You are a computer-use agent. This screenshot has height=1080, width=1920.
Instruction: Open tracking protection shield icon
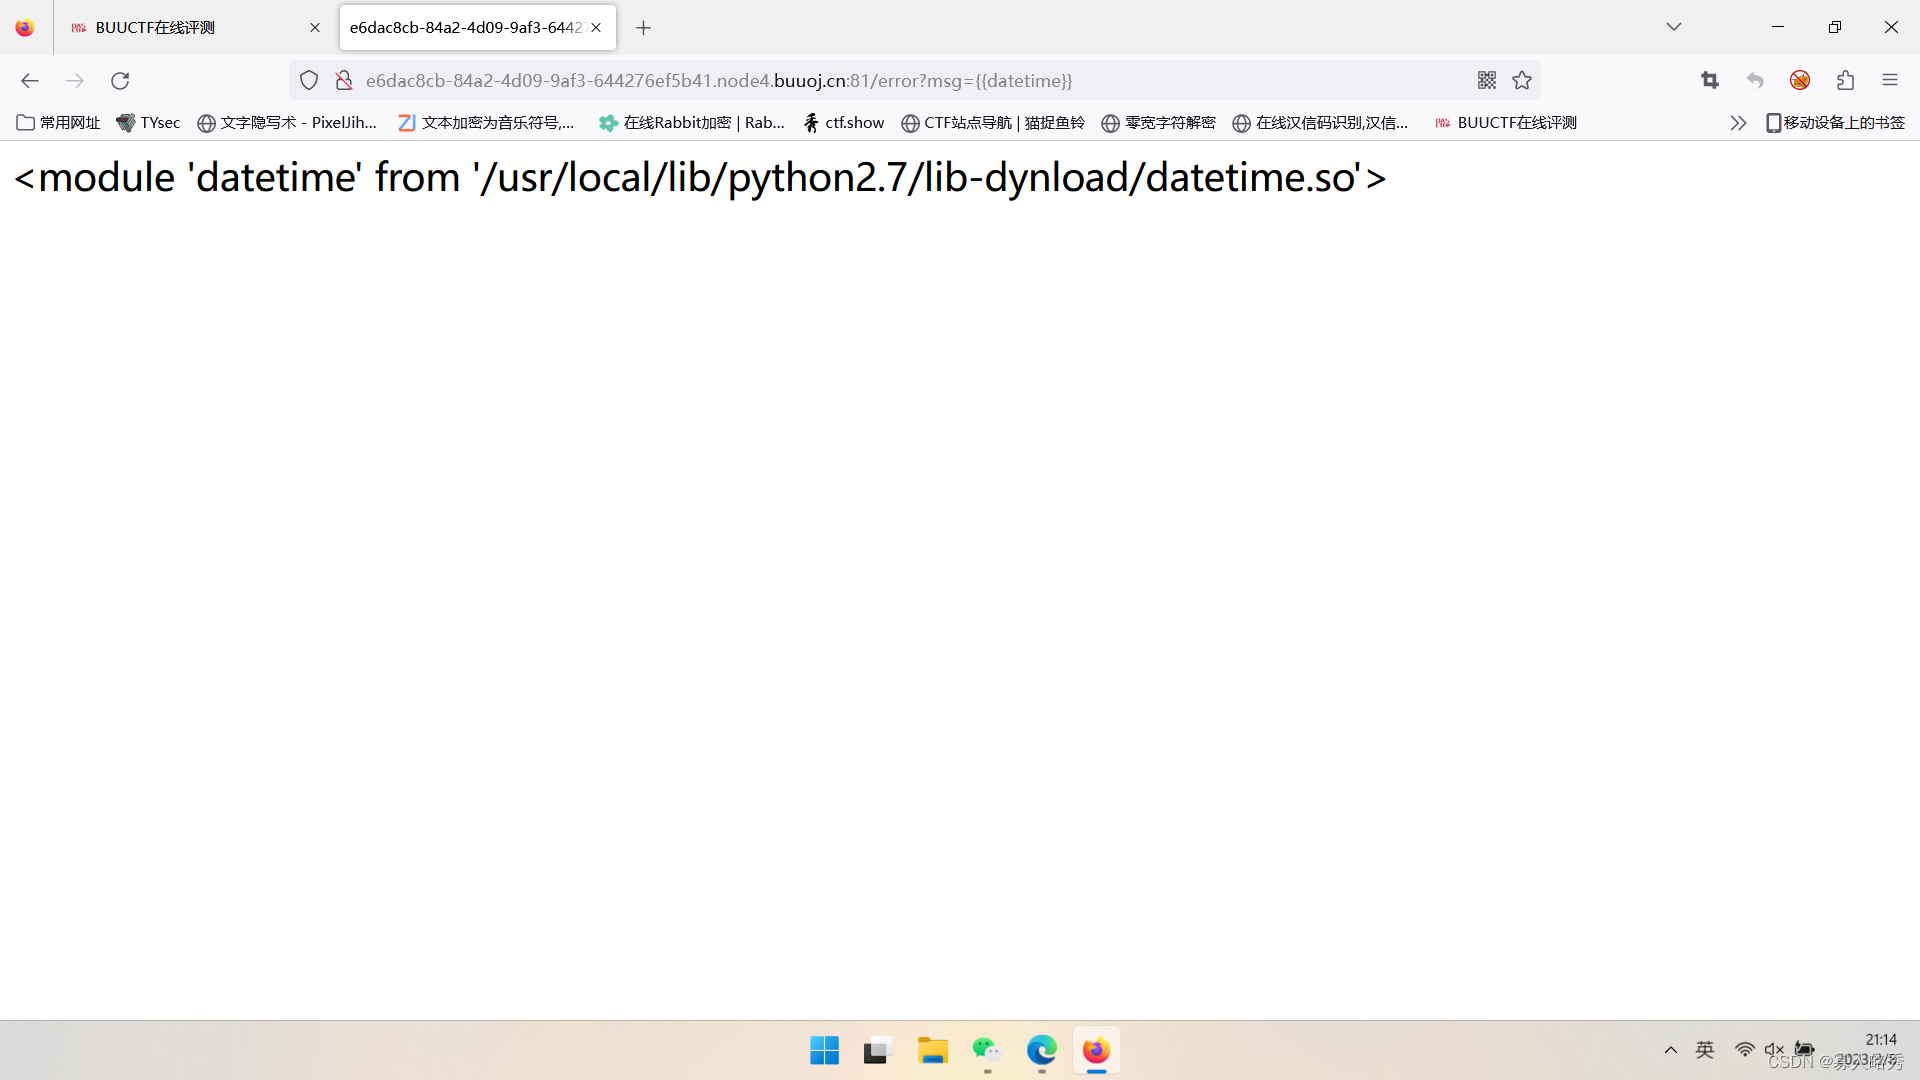[309, 81]
